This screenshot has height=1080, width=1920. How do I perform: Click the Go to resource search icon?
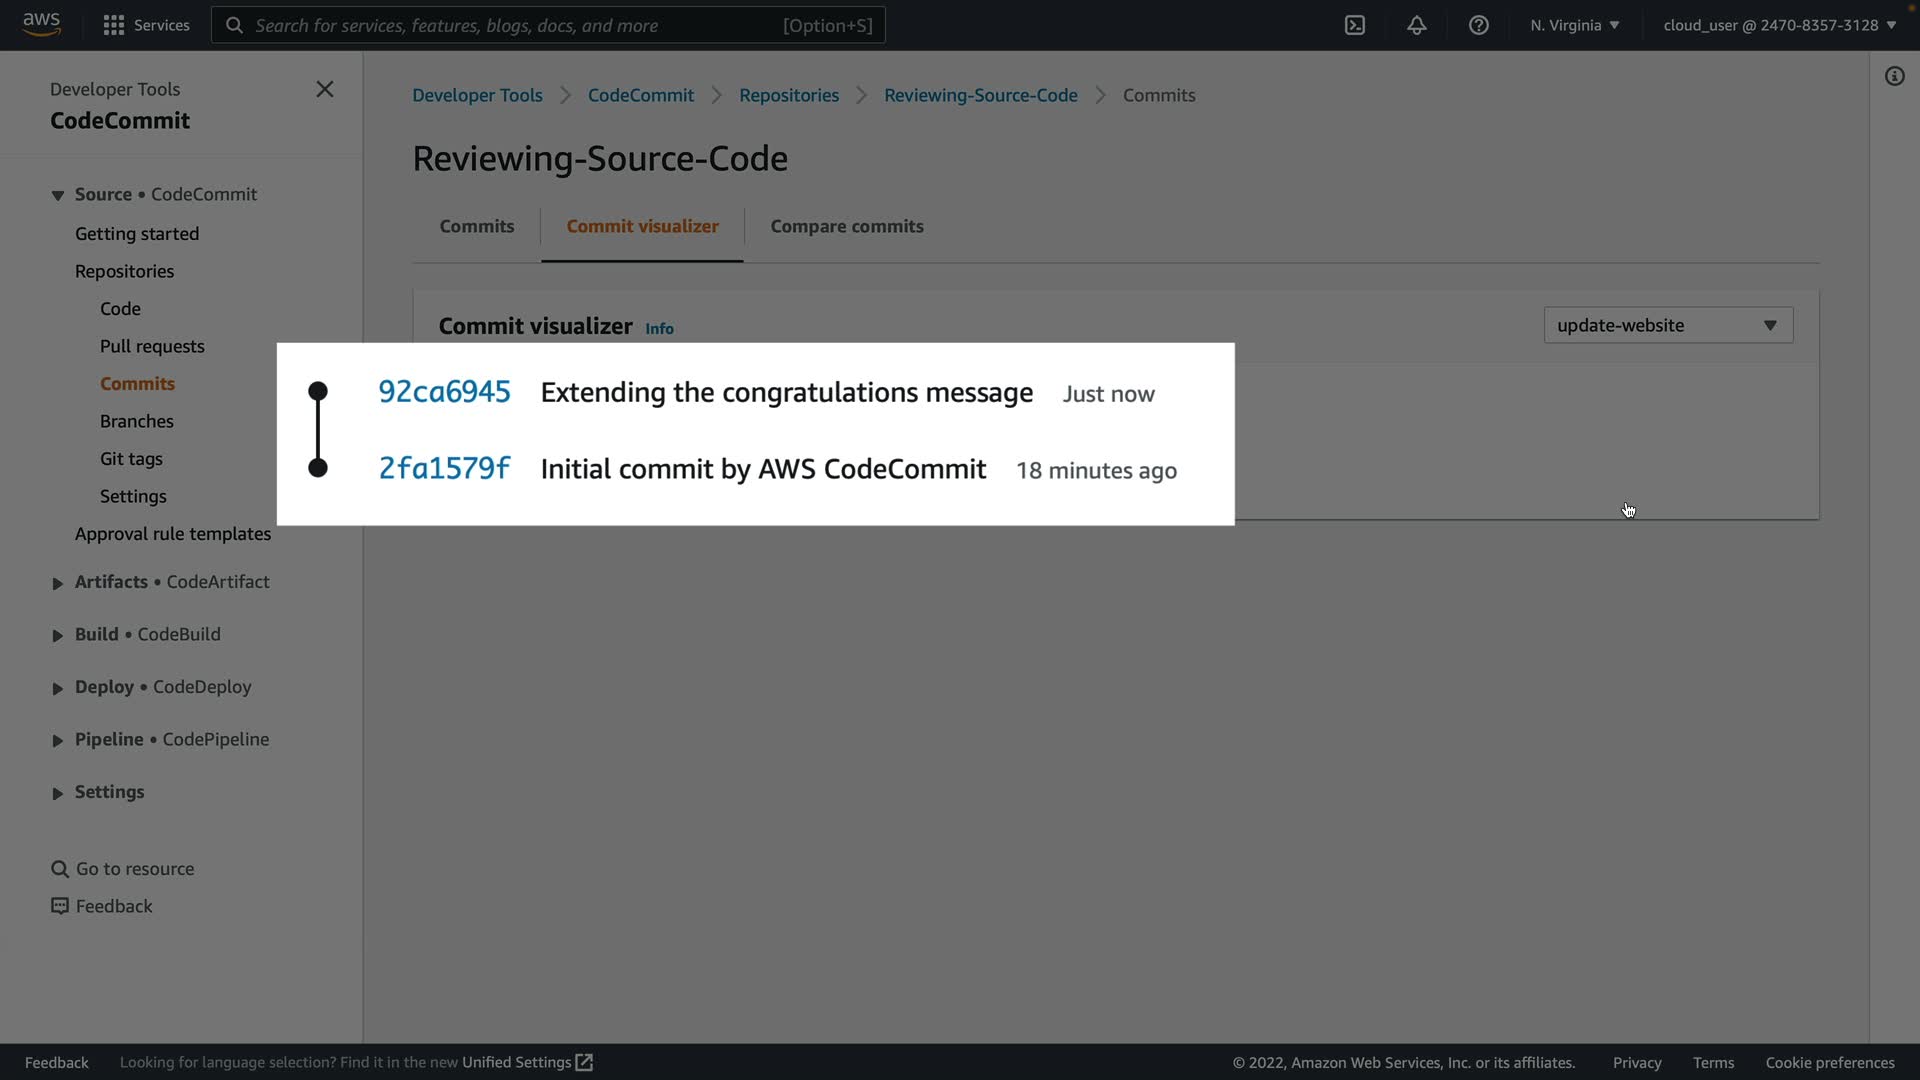pyautogui.click(x=60, y=869)
